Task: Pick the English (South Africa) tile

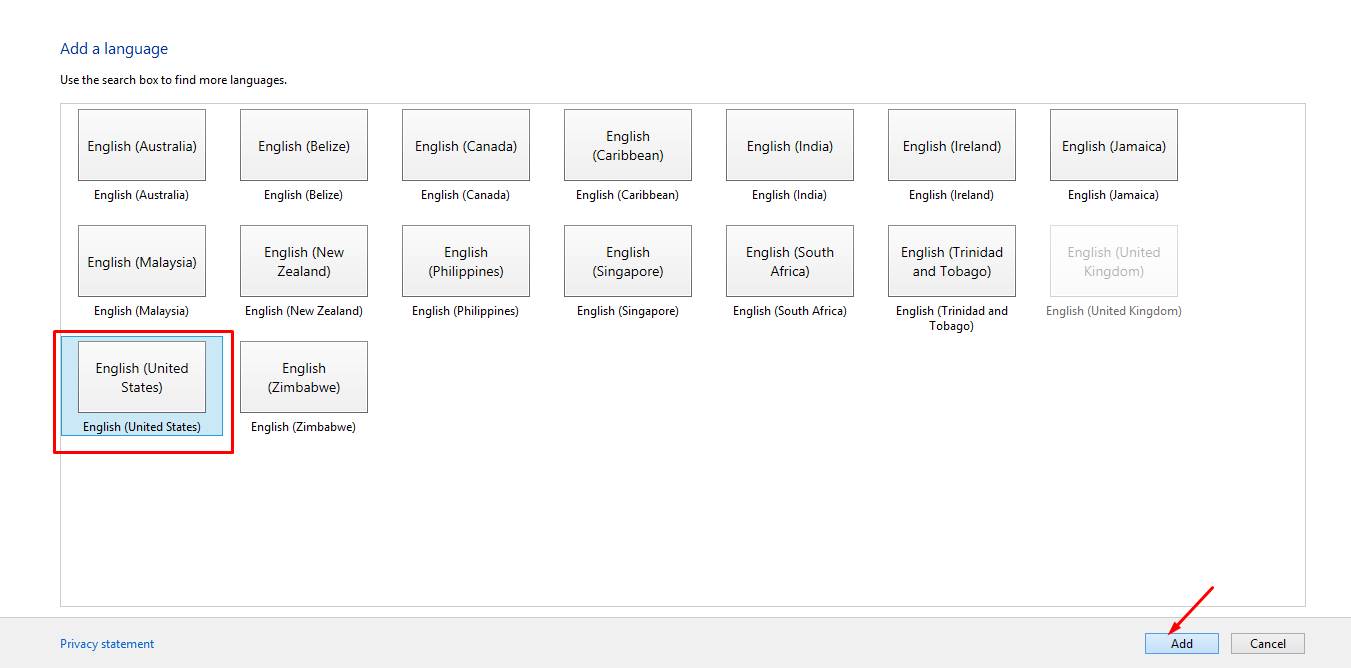Action: point(790,262)
